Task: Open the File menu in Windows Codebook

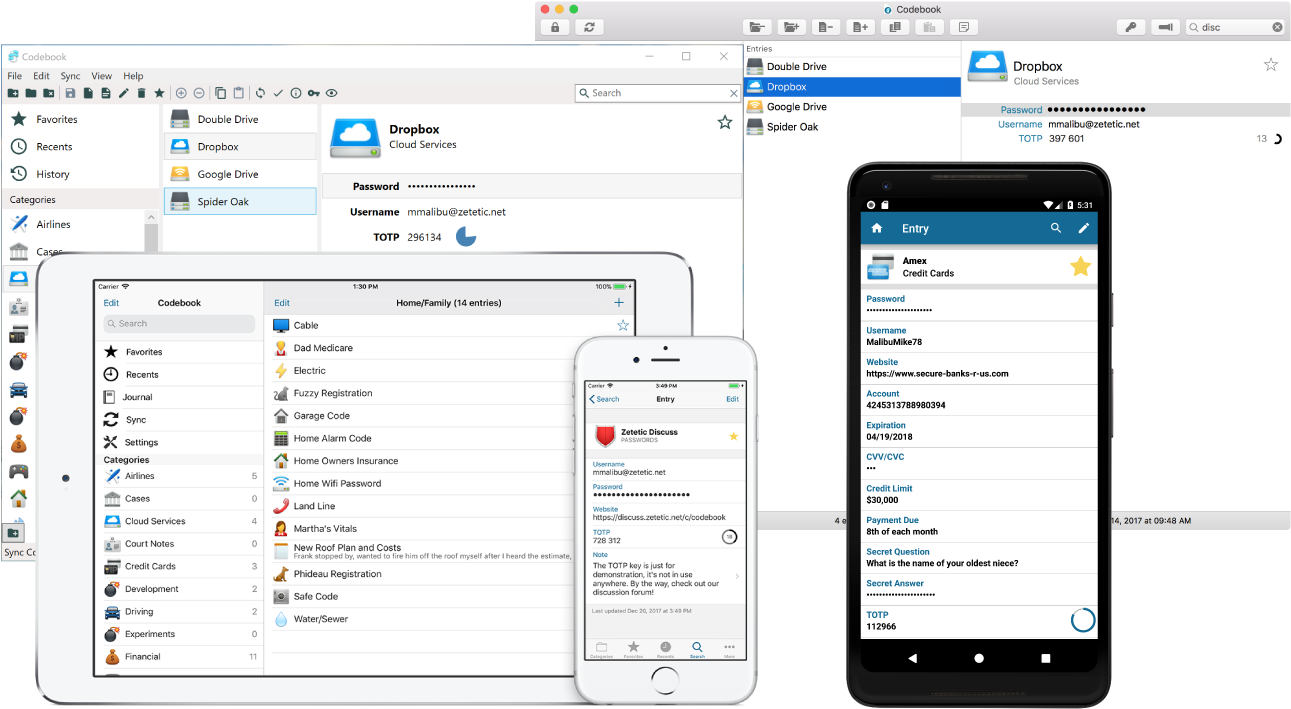Action: point(15,76)
